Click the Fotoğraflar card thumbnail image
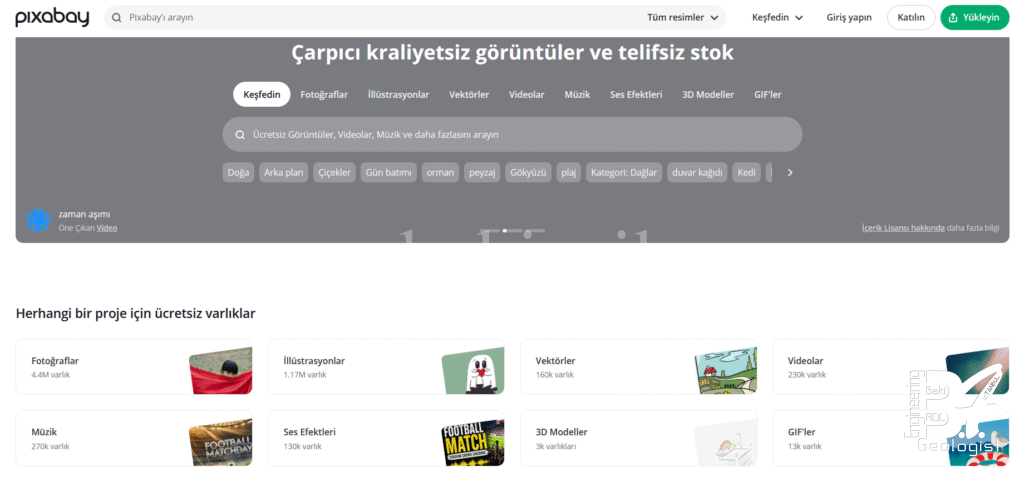The height and width of the screenshot is (477, 1024). click(221, 370)
